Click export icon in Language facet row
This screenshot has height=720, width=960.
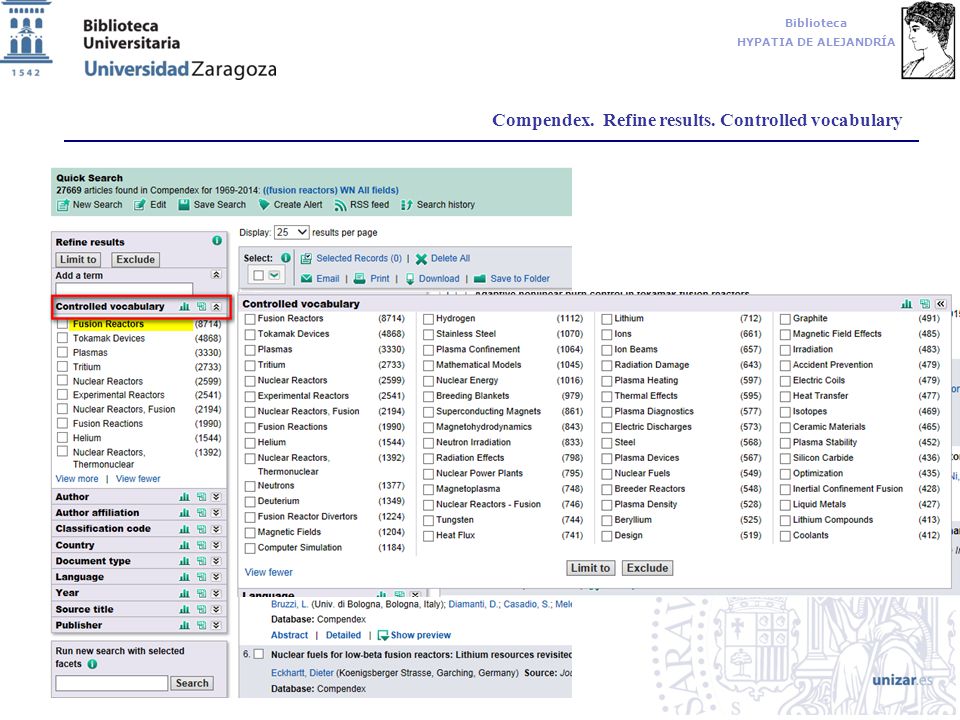(201, 577)
